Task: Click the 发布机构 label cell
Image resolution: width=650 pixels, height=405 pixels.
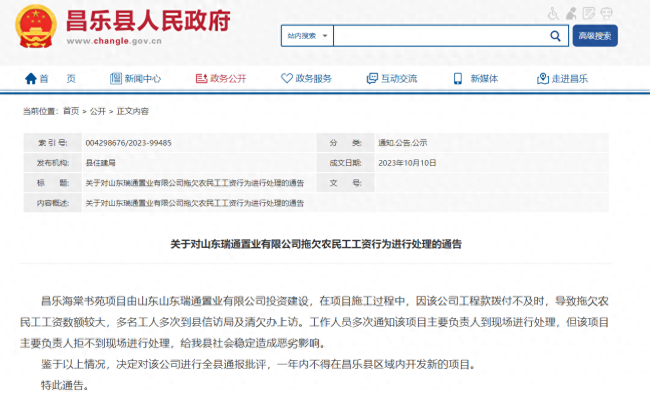Action: (x=53, y=163)
